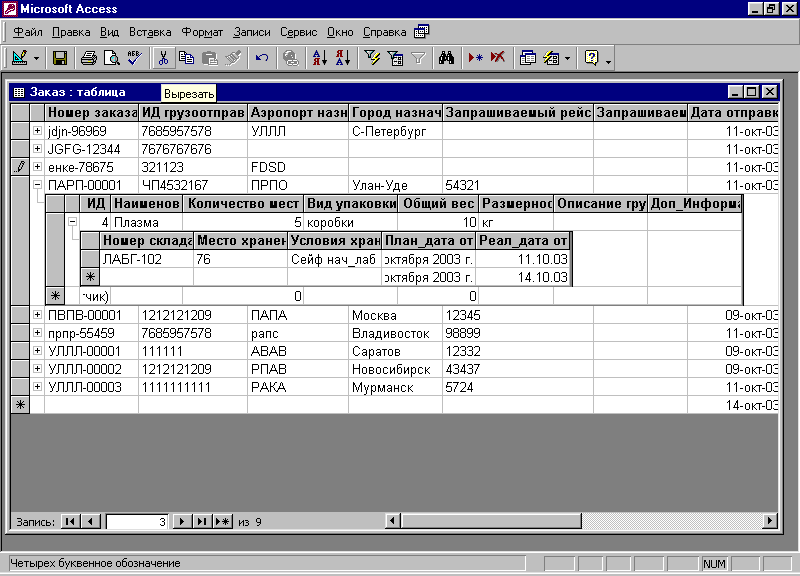This screenshot has height=576, width=800.
Task: Expand the jdjn-96969 row subdatasheet
Action: (37, 131)
